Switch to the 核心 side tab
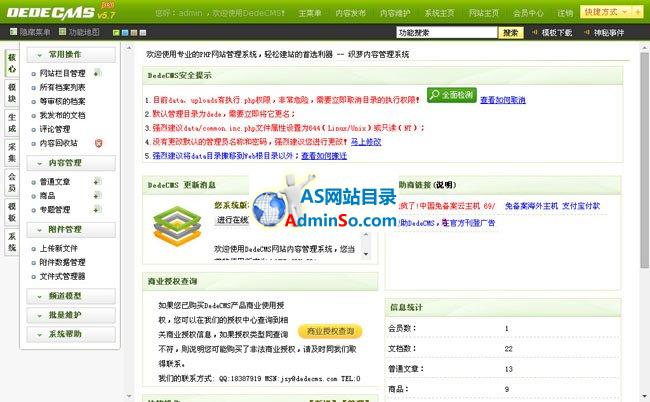 12,63
